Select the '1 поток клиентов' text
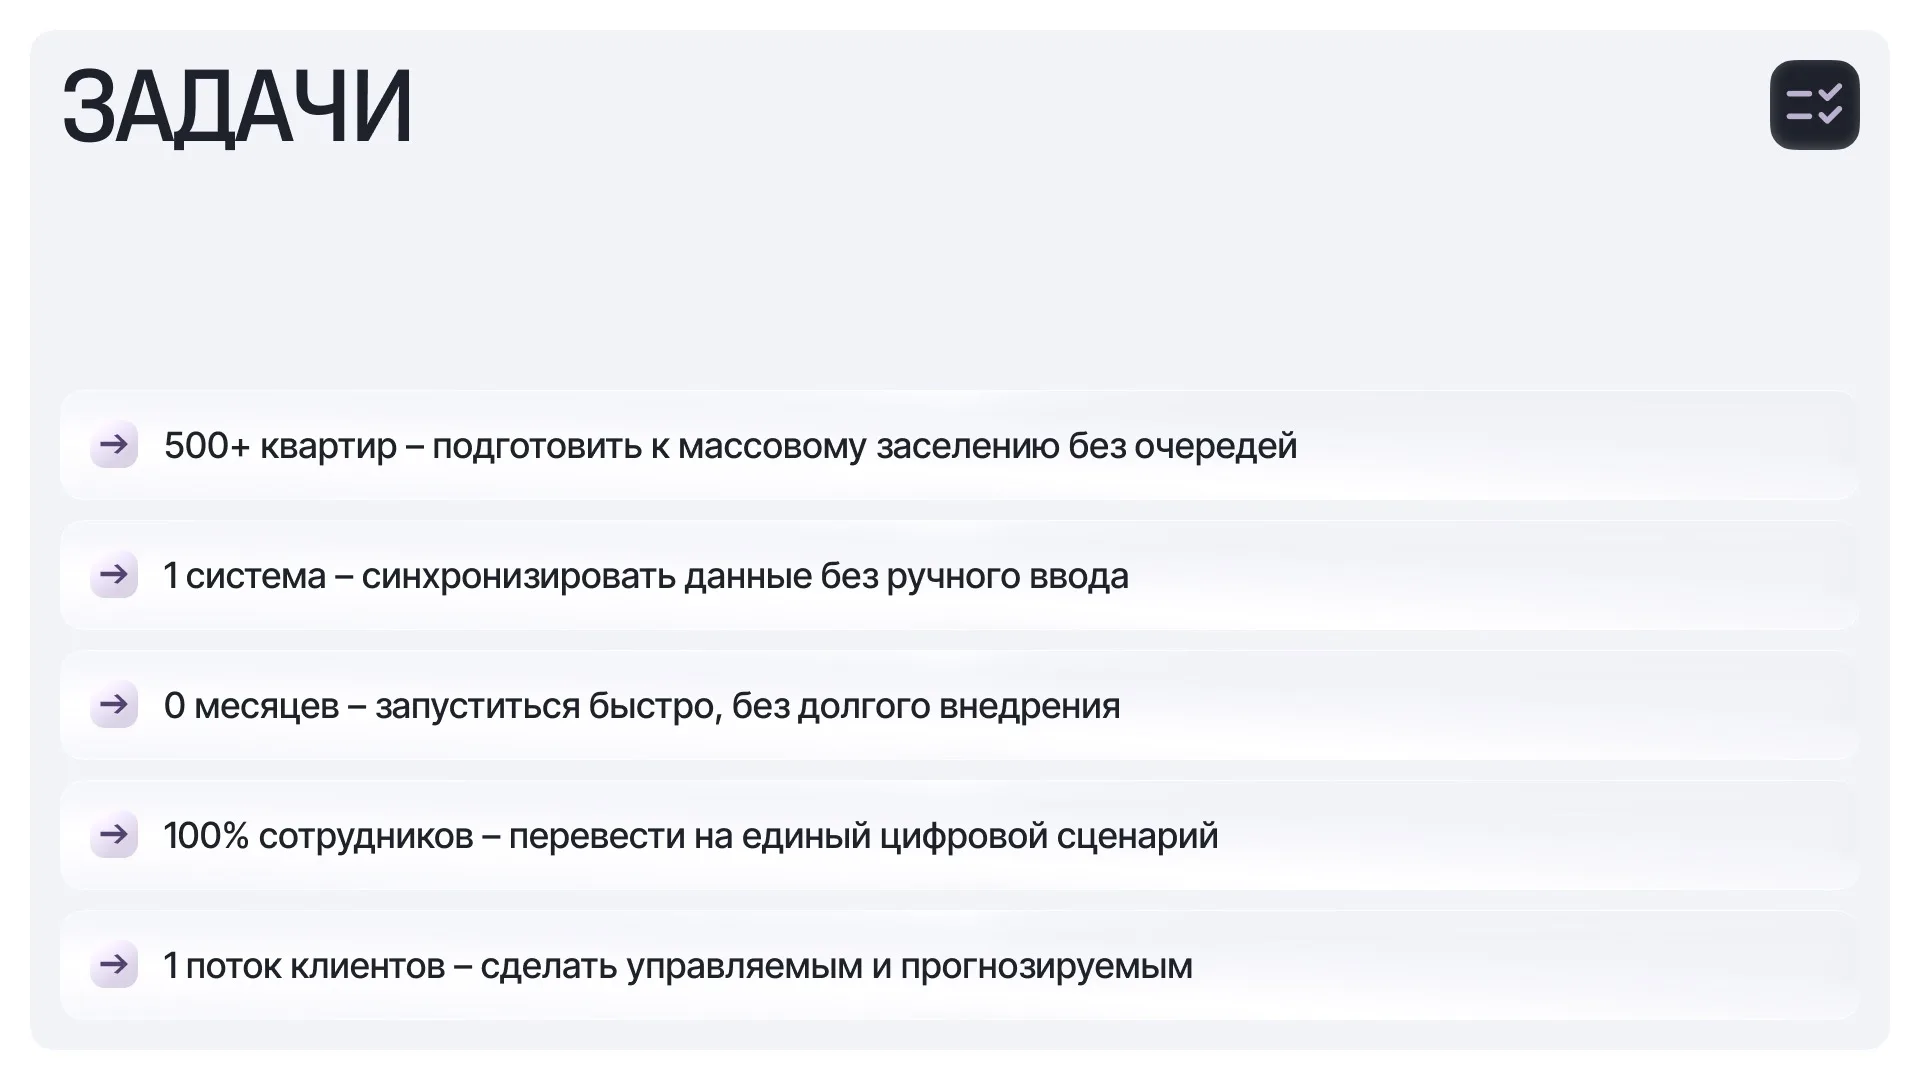The height and width of the screenshot is (1080, 1920). point(304,966)
